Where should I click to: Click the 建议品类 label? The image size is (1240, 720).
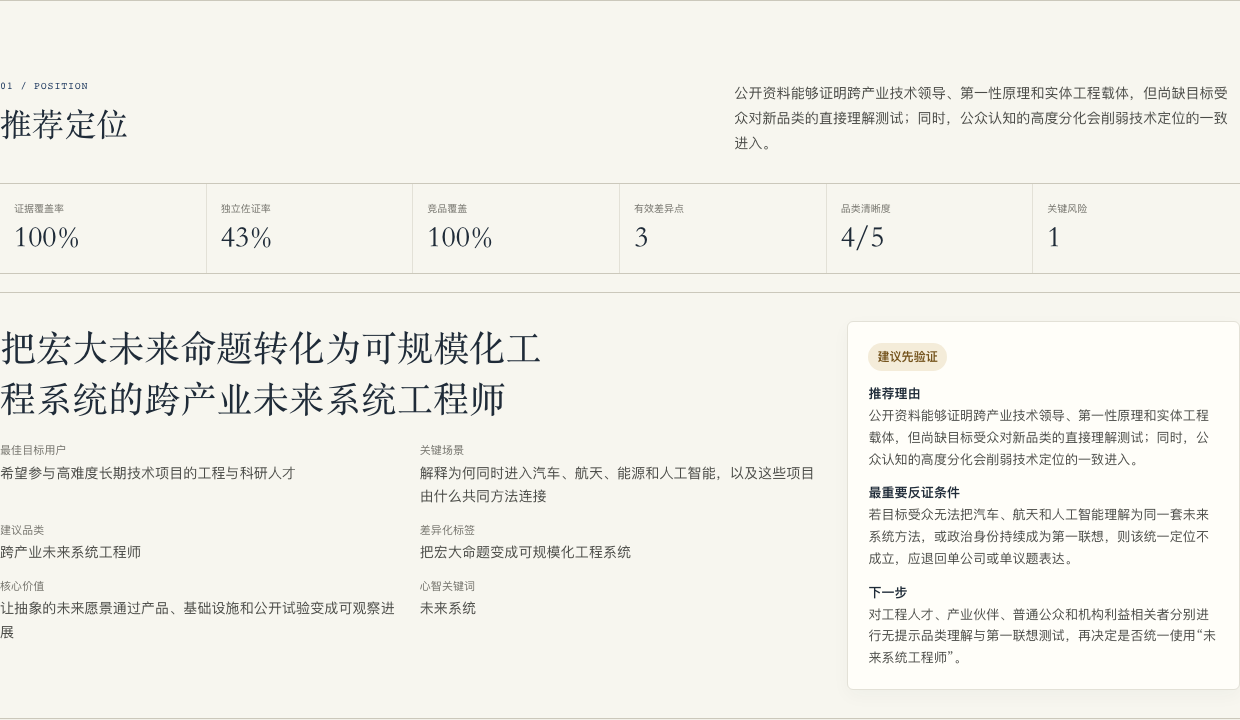(22, 530)
